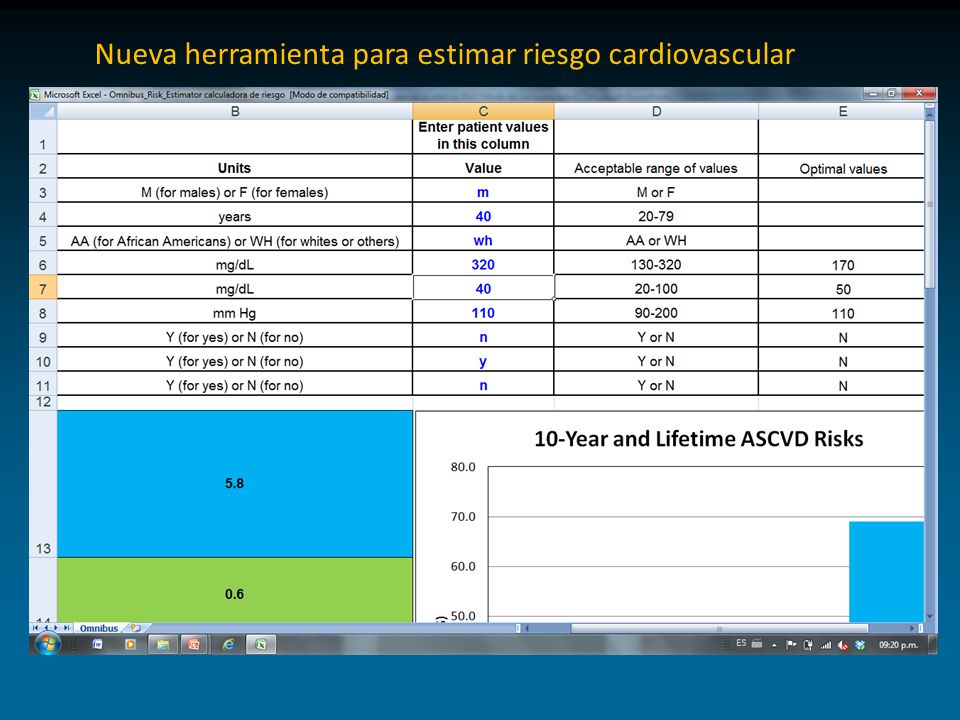Open the red PowerPoint-like taskbar icon

point(195,644)
